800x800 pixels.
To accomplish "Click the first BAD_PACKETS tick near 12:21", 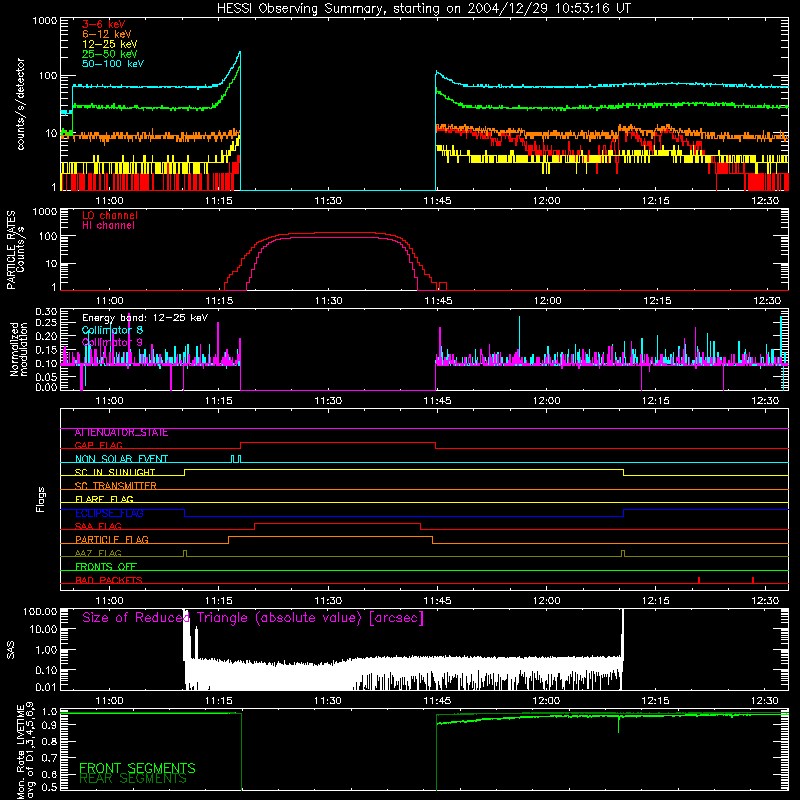I will tap(698, 580).
